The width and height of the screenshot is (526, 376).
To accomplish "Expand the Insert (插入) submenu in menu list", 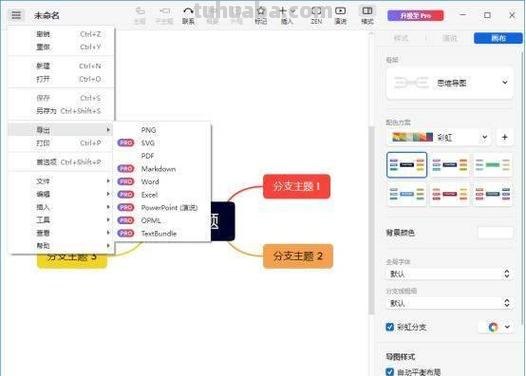I will click(61, 207).
